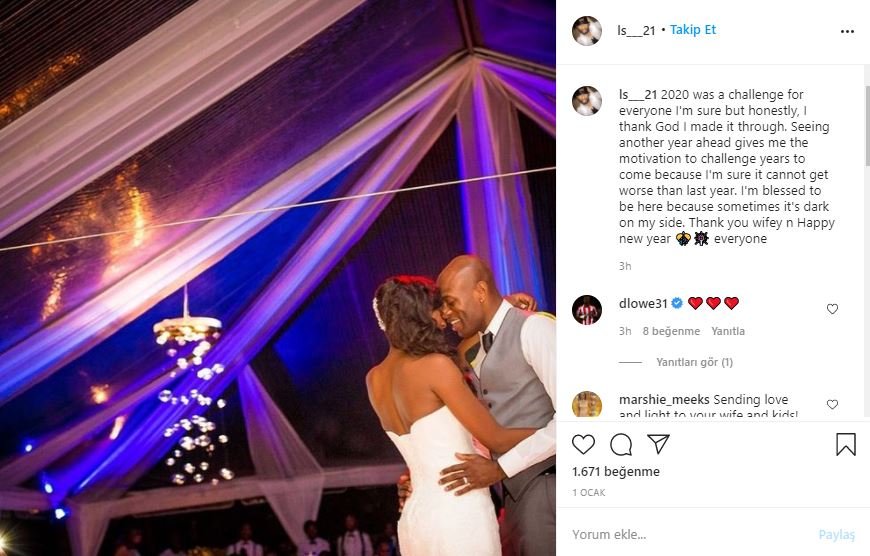
Task: Click the comments panel scrollbar
Action: click(867, 125)
